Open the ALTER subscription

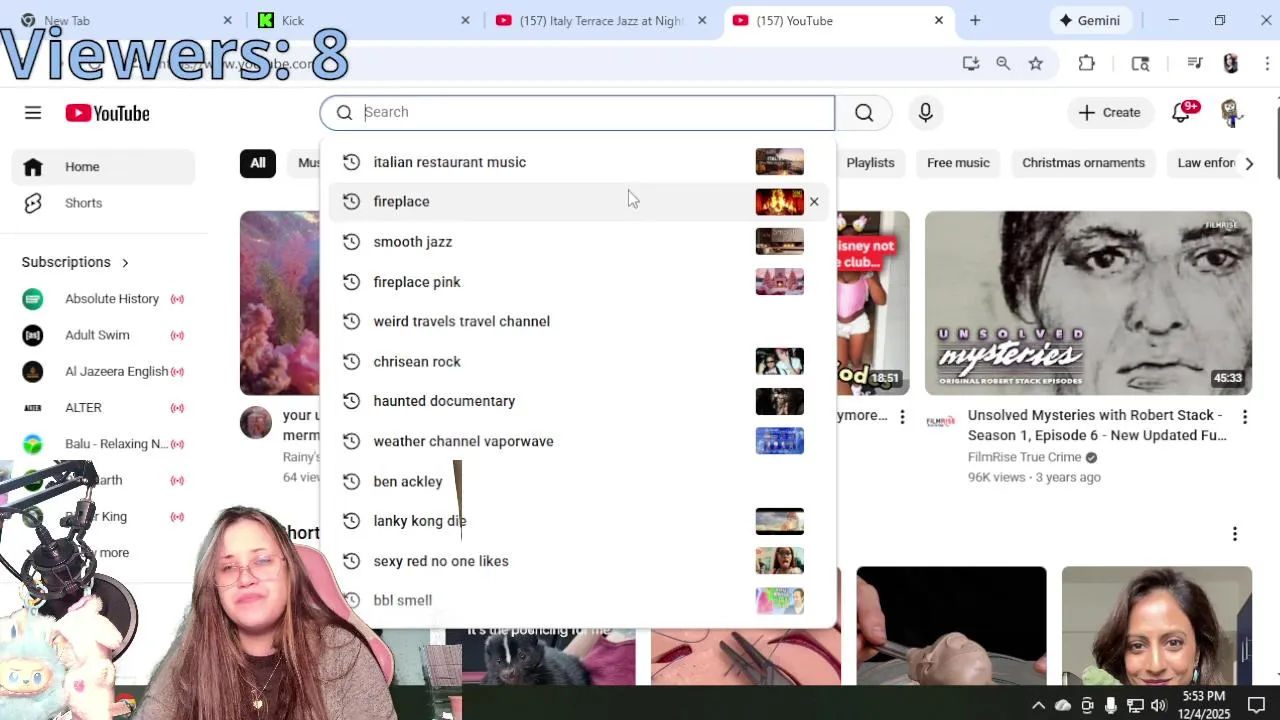[x=104, y=408]
